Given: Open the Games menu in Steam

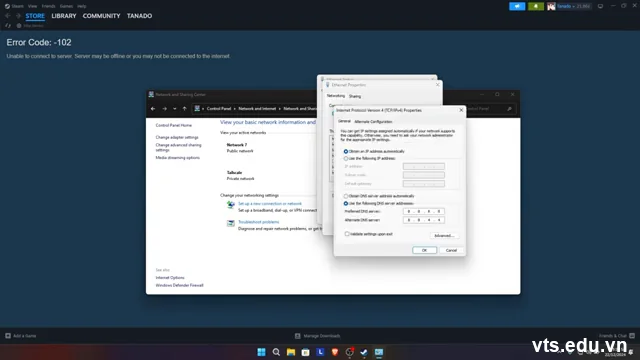Looking at the screenshot, I should pos(66,6).
